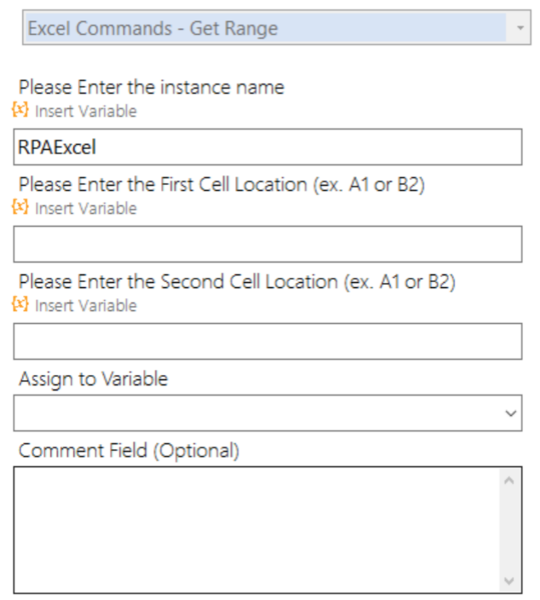Click the variable icon under Second Cell Location

pyautogui.click(x=20, y=304)
